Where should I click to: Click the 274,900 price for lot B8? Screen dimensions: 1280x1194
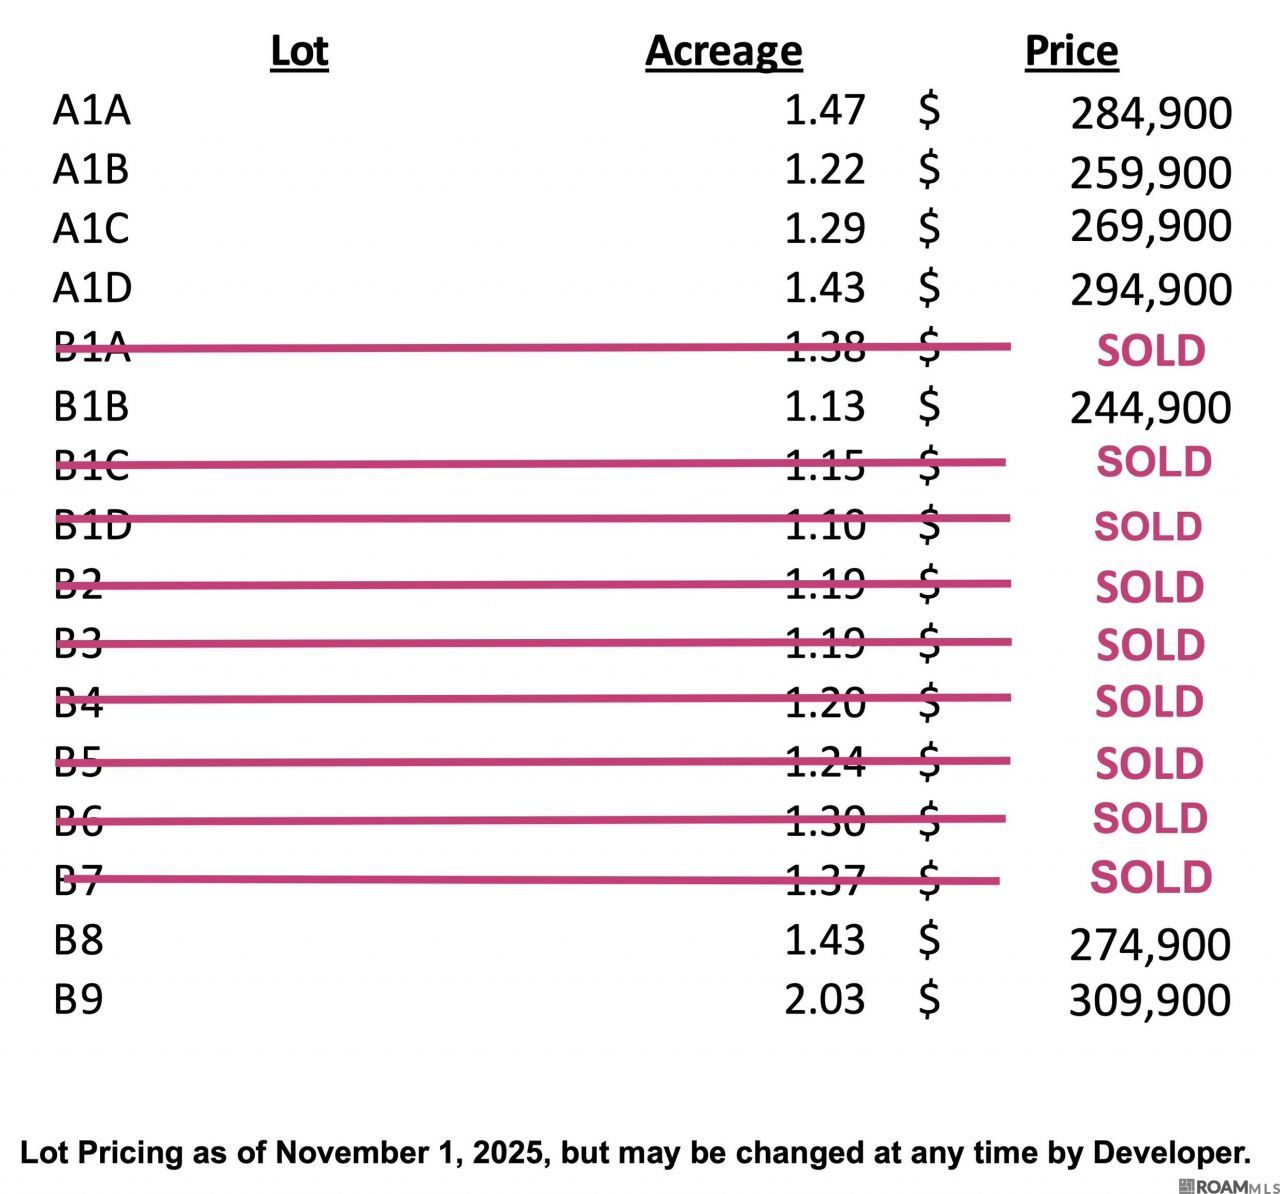(x=1150, y=945)
